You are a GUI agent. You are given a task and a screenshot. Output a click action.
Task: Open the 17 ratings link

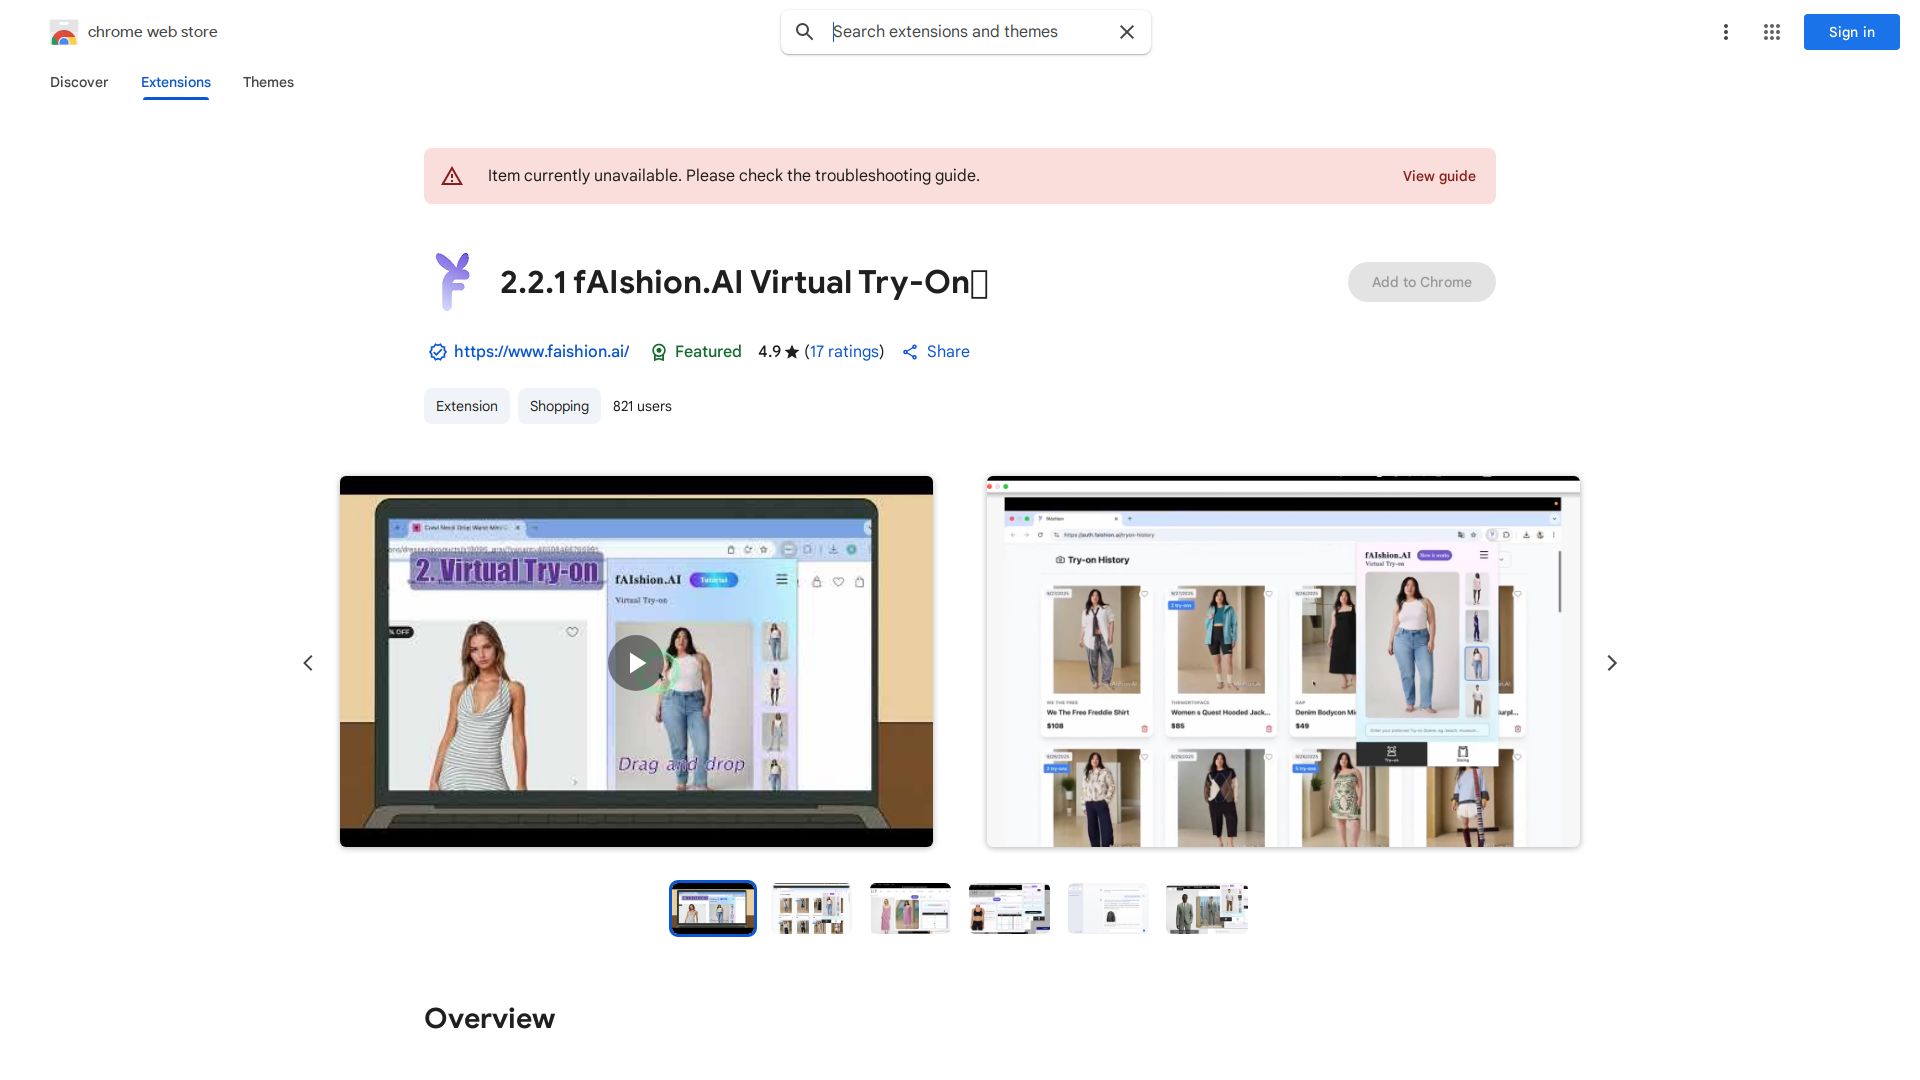click(x=844, y=352)
